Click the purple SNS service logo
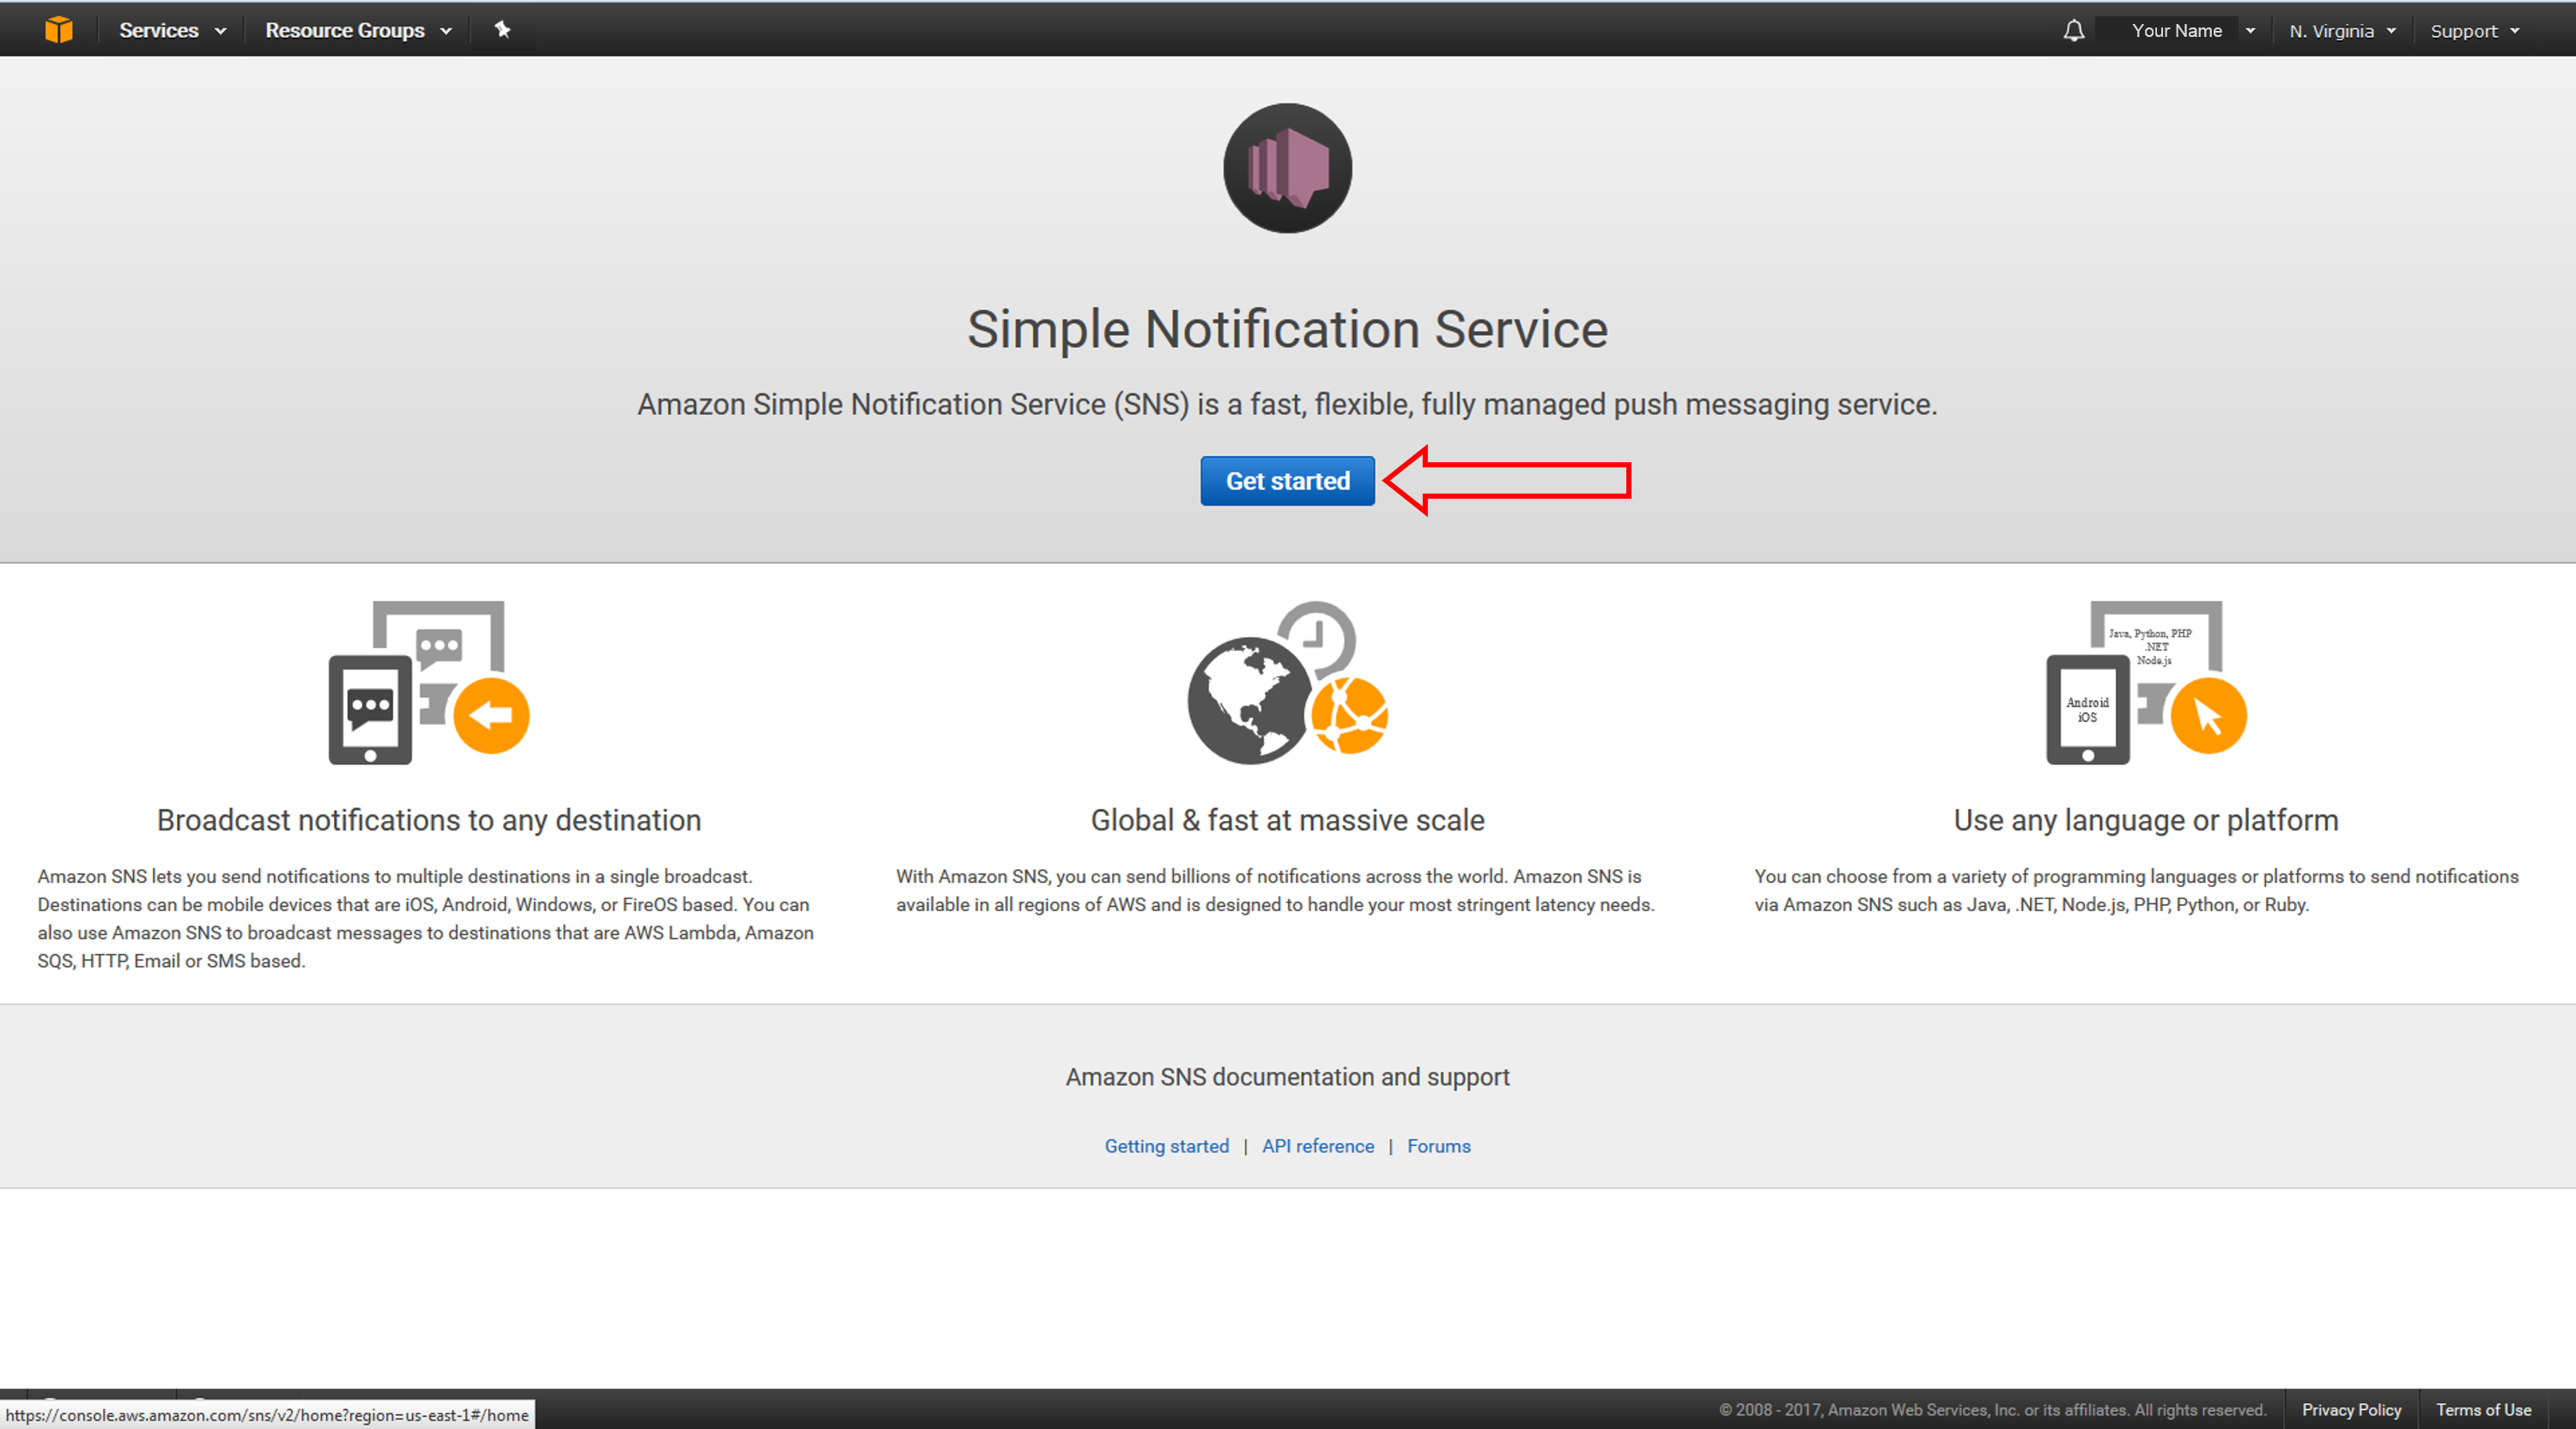 click(x=1287, y=168)
